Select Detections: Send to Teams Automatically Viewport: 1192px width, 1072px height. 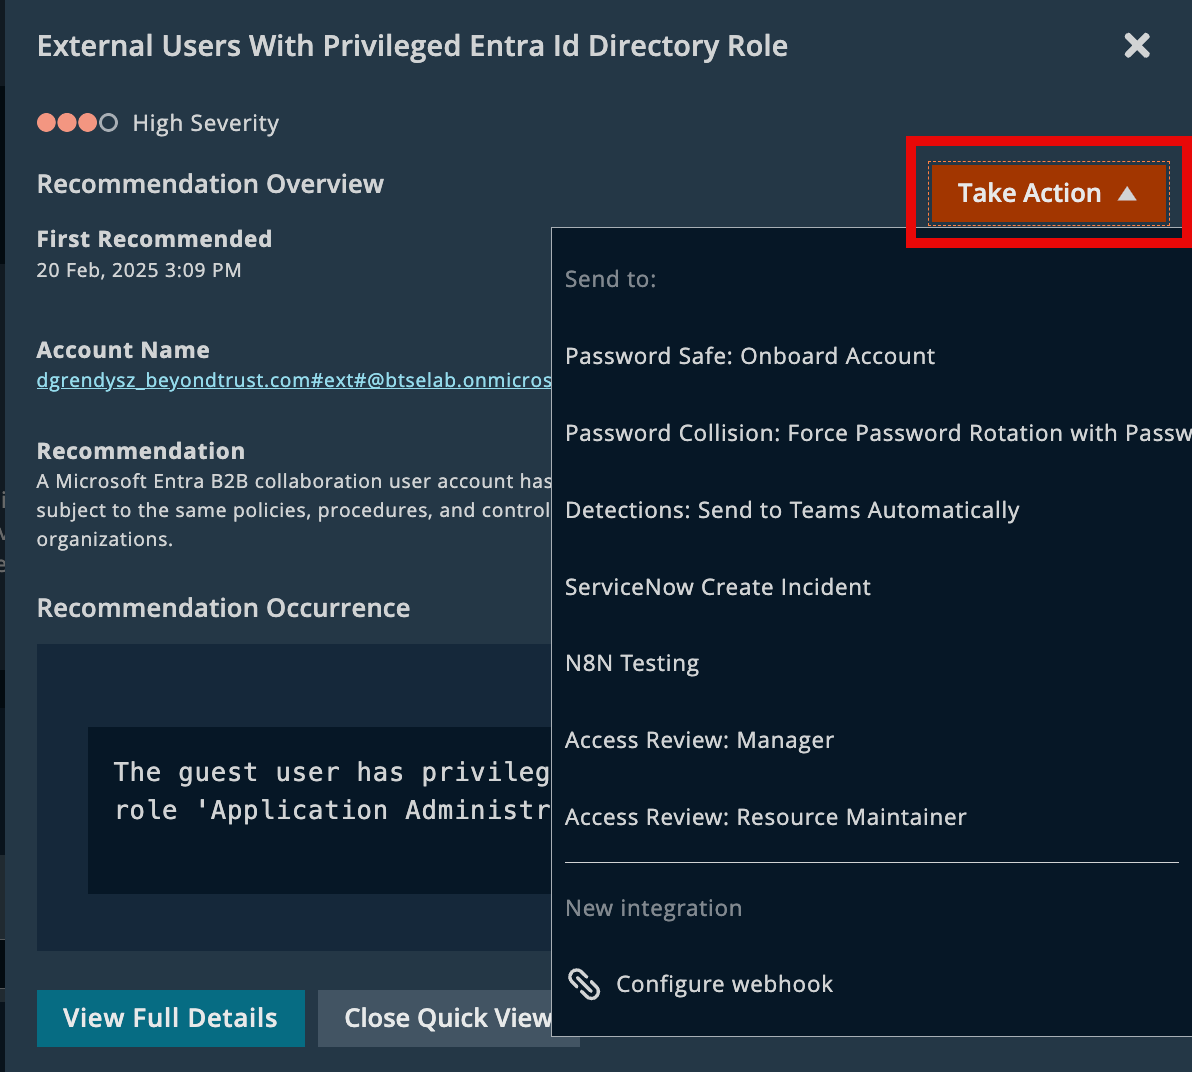pyautogui.click(x=792, y=509)
